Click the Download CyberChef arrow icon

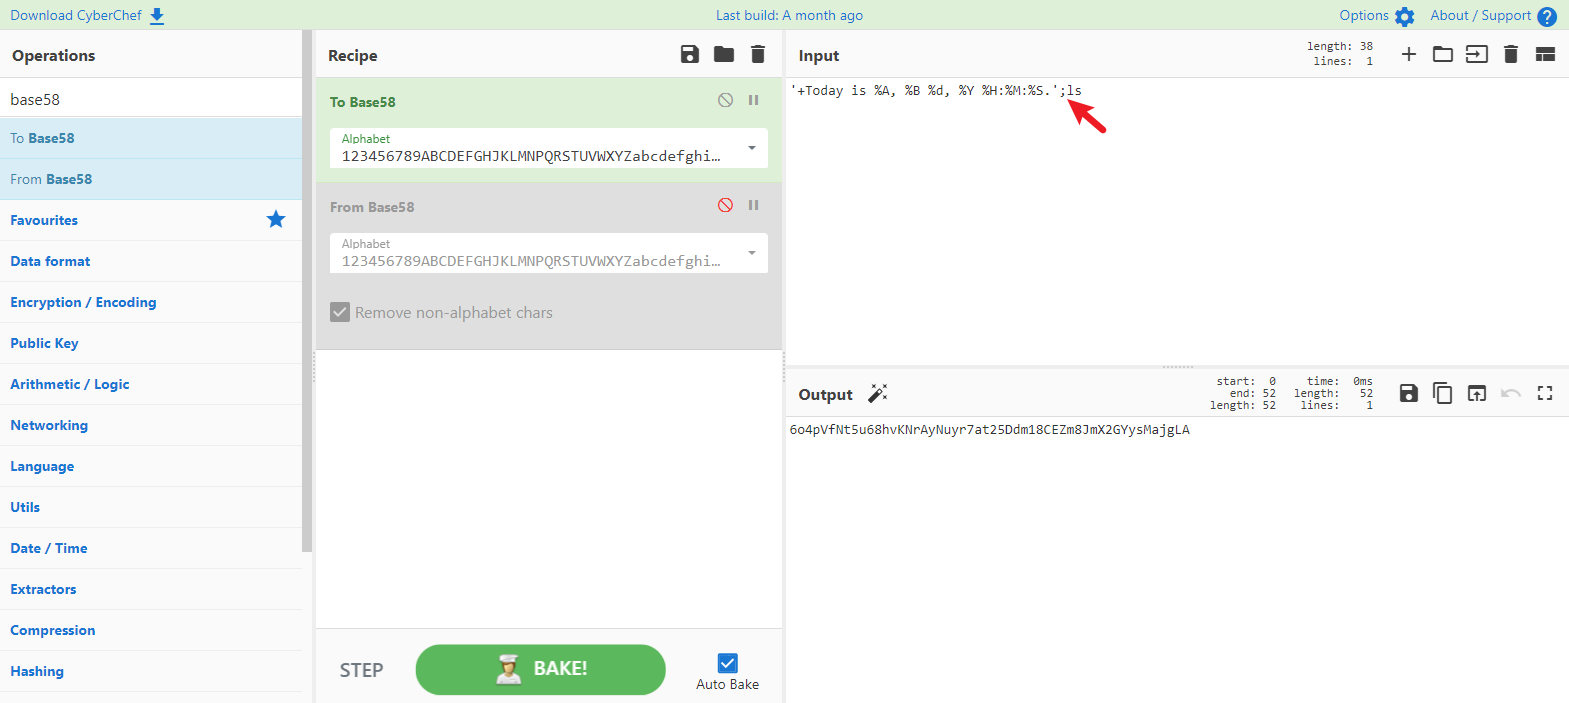(x=157, y=16)
